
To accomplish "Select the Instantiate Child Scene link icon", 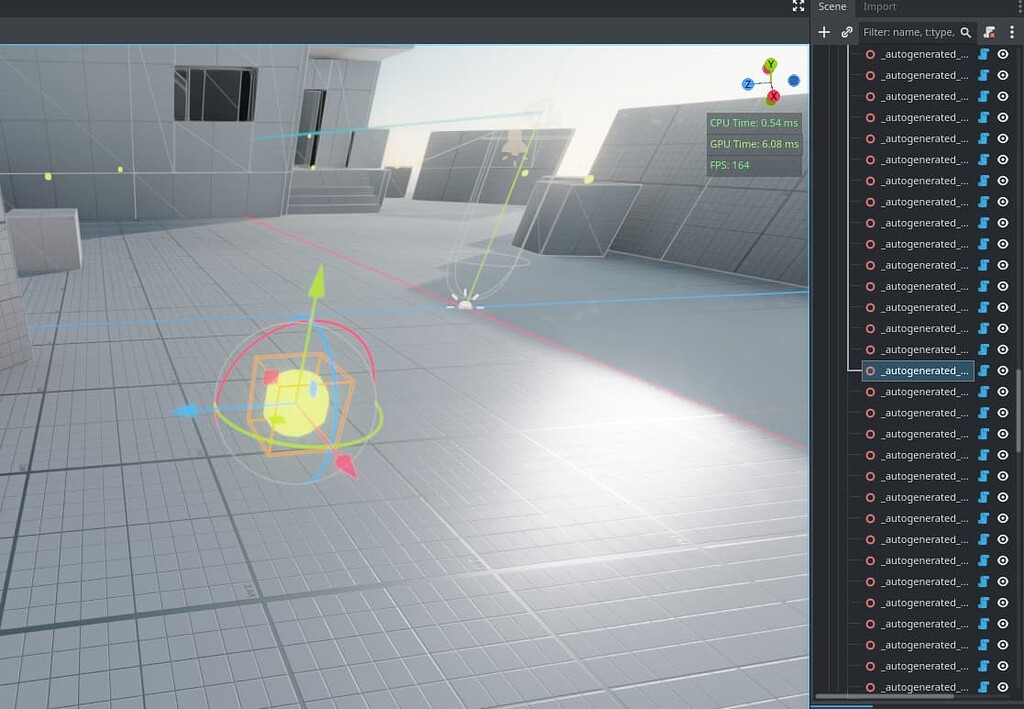I will [x=846, y=31].
